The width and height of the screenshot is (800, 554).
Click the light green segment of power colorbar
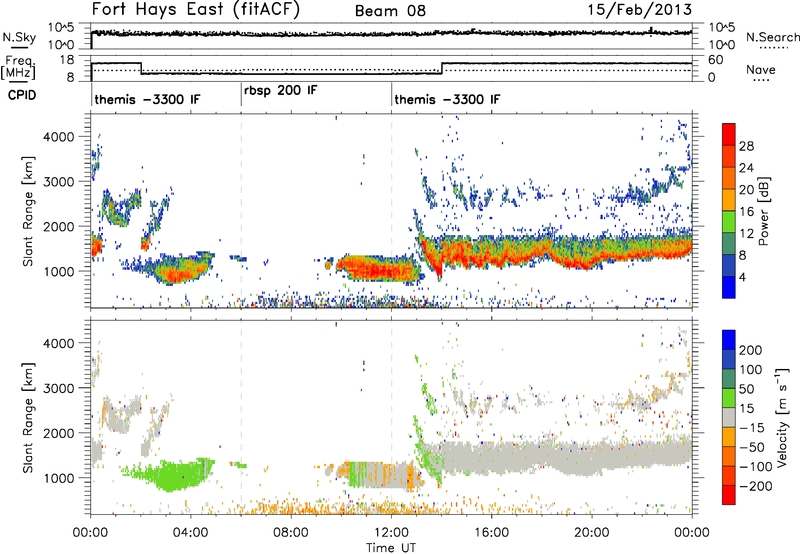729,221
